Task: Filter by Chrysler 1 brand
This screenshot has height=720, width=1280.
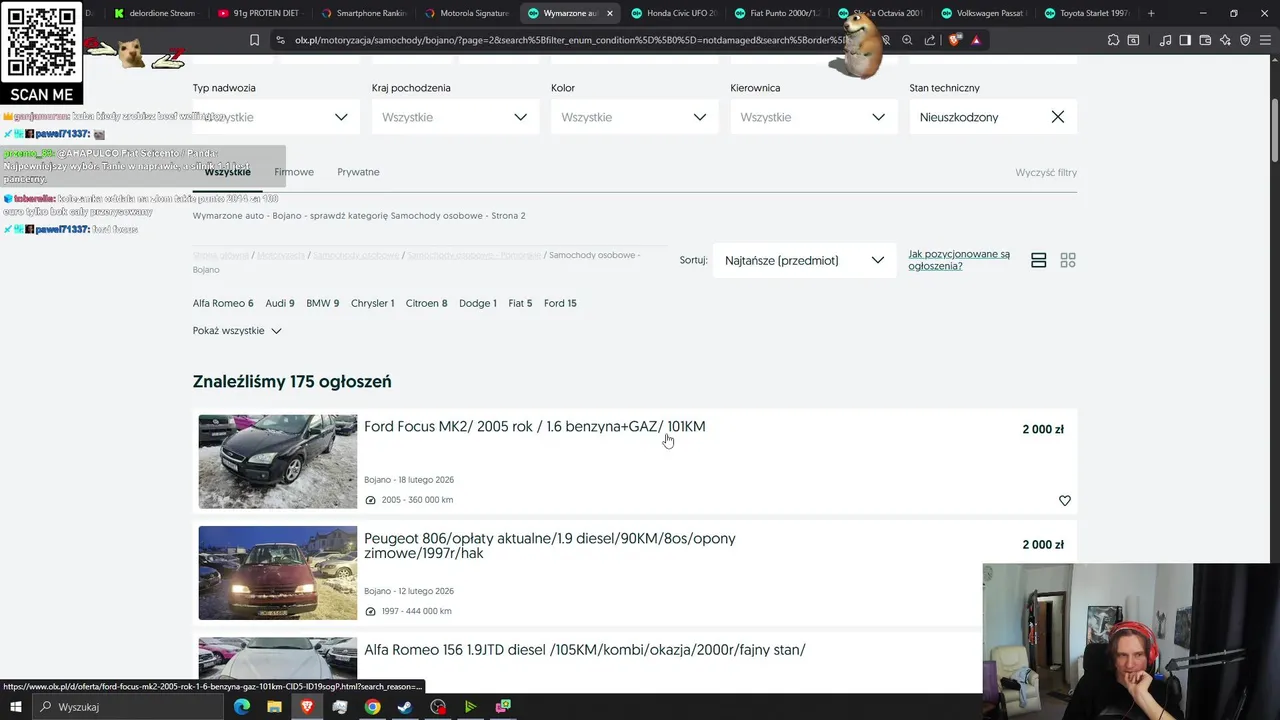Action: (372, 303)
